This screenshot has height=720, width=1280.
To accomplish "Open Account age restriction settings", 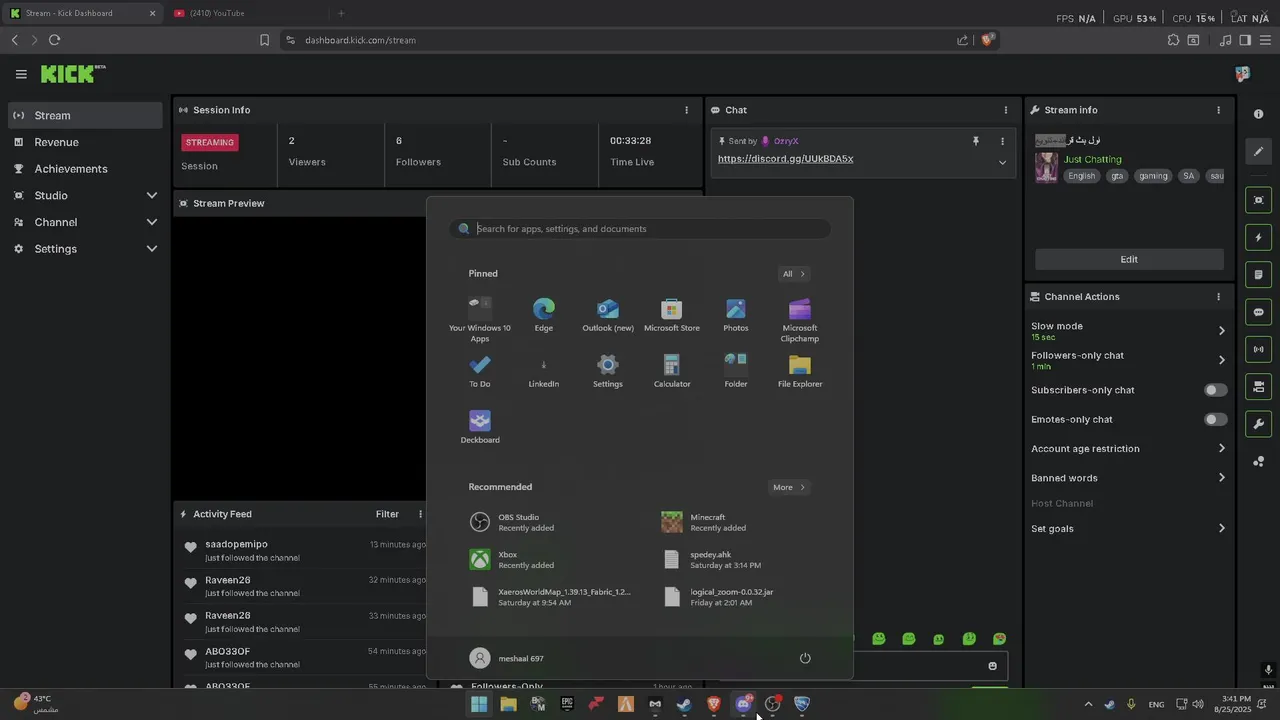I will (1128, 449).
